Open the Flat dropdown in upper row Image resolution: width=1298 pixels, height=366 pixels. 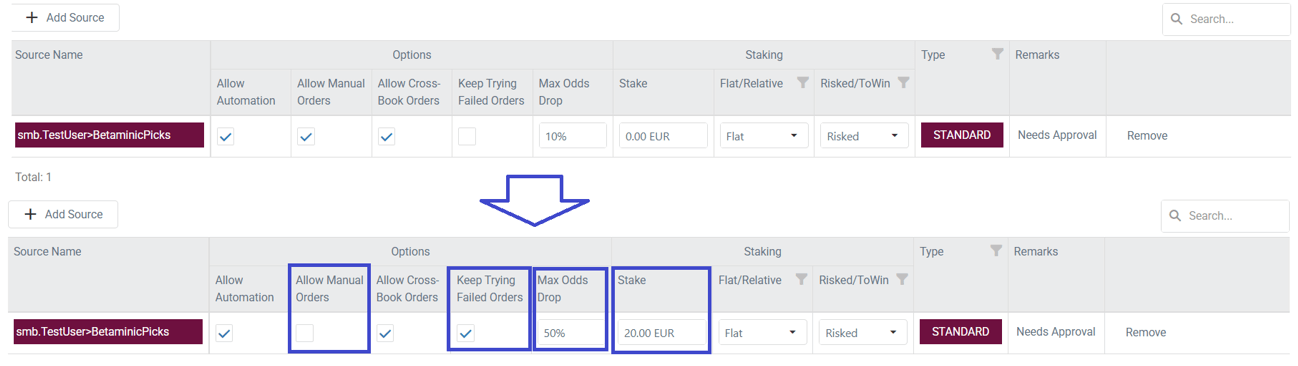point(764,136)
